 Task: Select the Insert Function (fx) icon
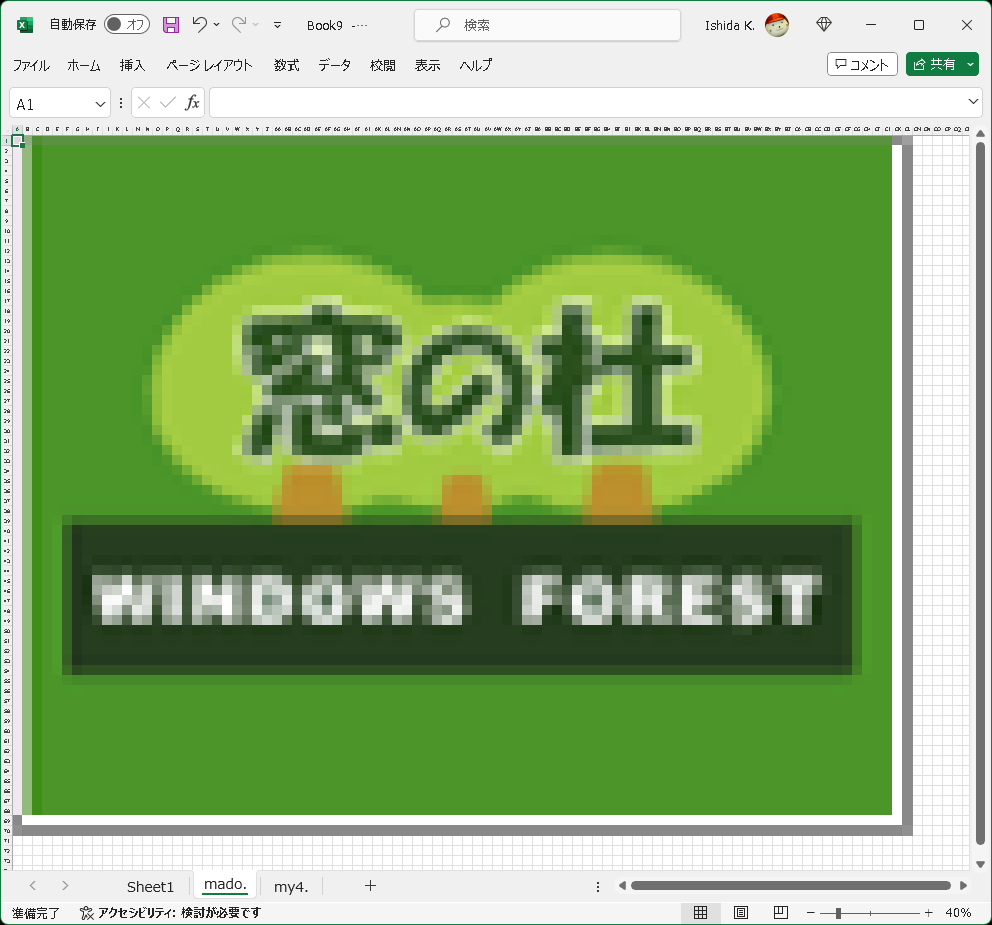193,102
